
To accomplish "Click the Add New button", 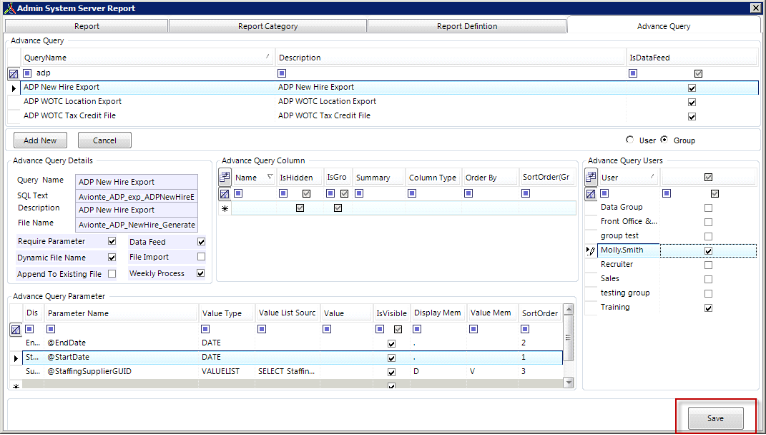I will (x=40, y=140).
